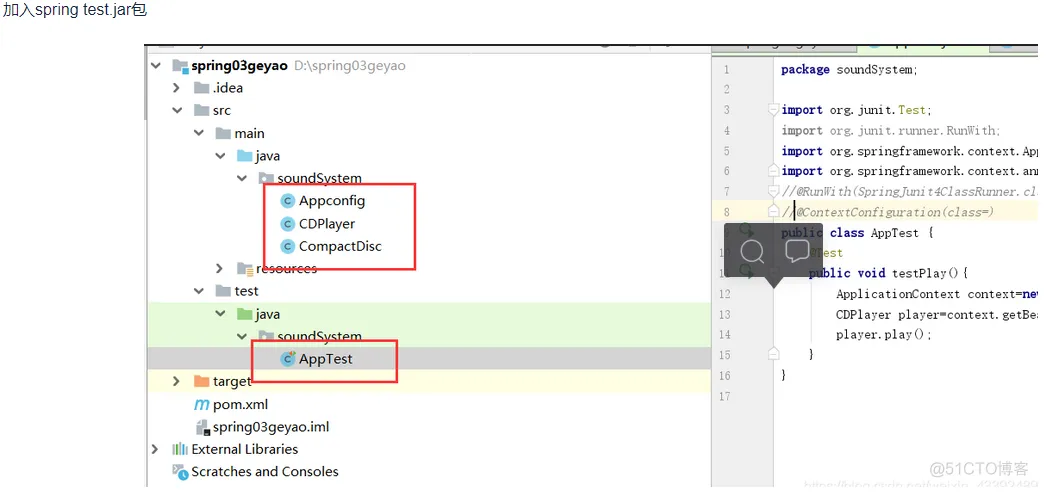The image size is (1046, 496).
Task: Click the blue java sources folder icon
Action: tap(244, 156)
